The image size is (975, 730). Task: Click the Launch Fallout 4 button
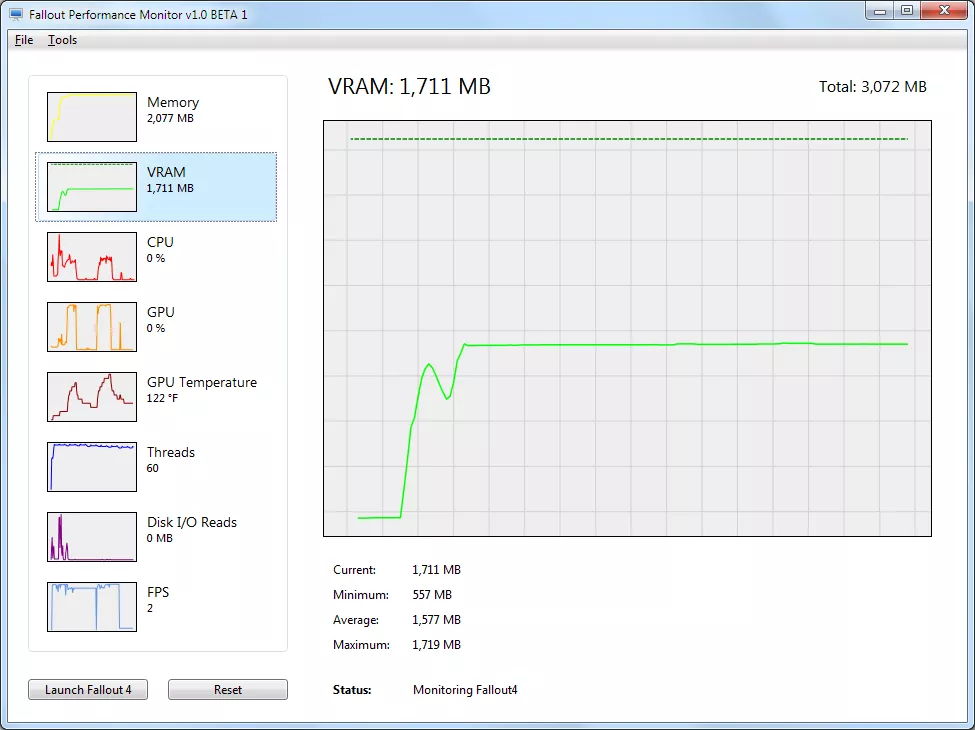pos(88,690)
